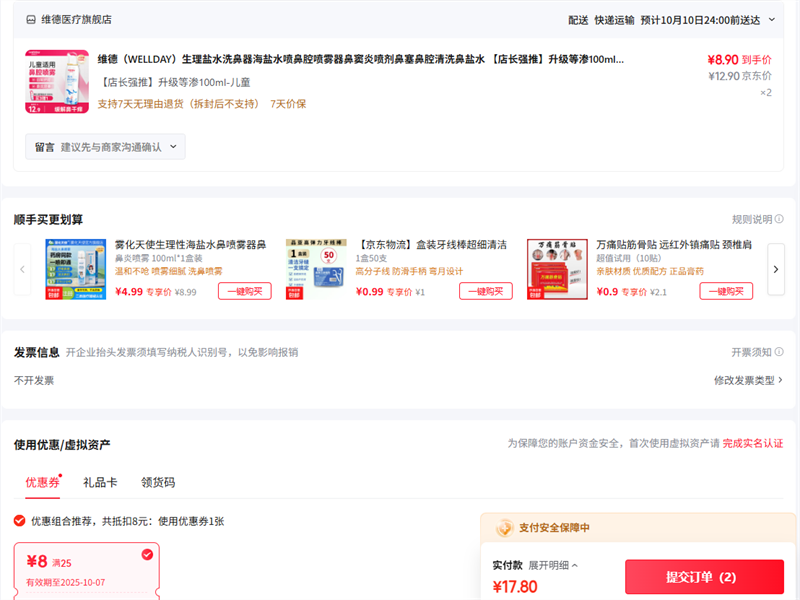
Task: Select the 优惠券 tab
Action: pos(42,482)
